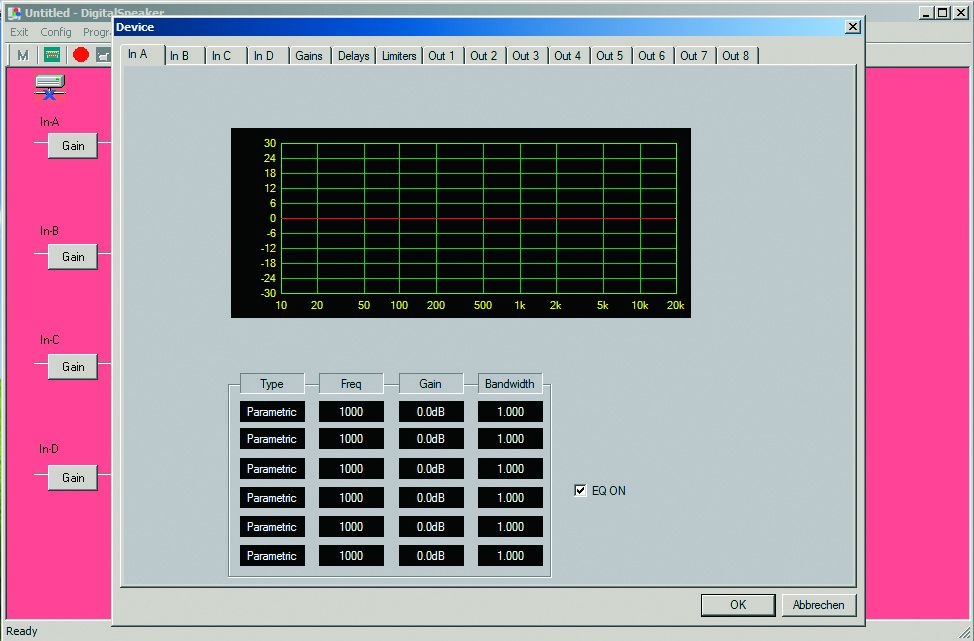This screenshot has width=974, height=641.
Task: Click the M toolbar icon
Action: 23,55
